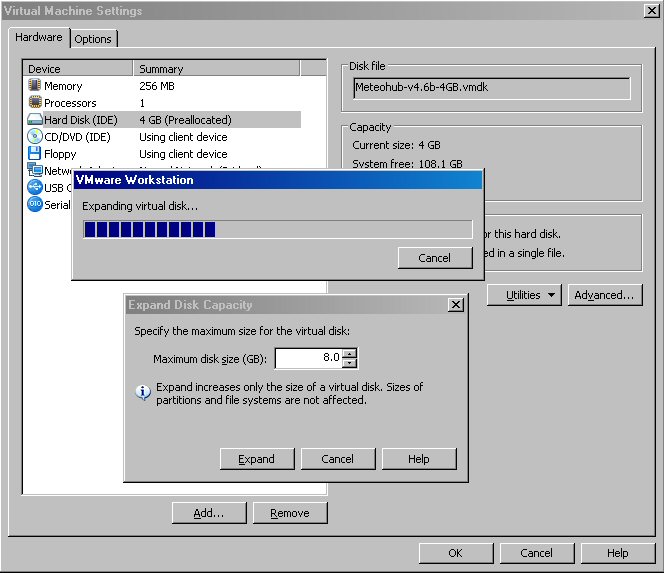The height and width of the screenshot is (573, 664).
Task: Click Help in Expand Disk Capacity dialog
Action: [x=419, y=459]
